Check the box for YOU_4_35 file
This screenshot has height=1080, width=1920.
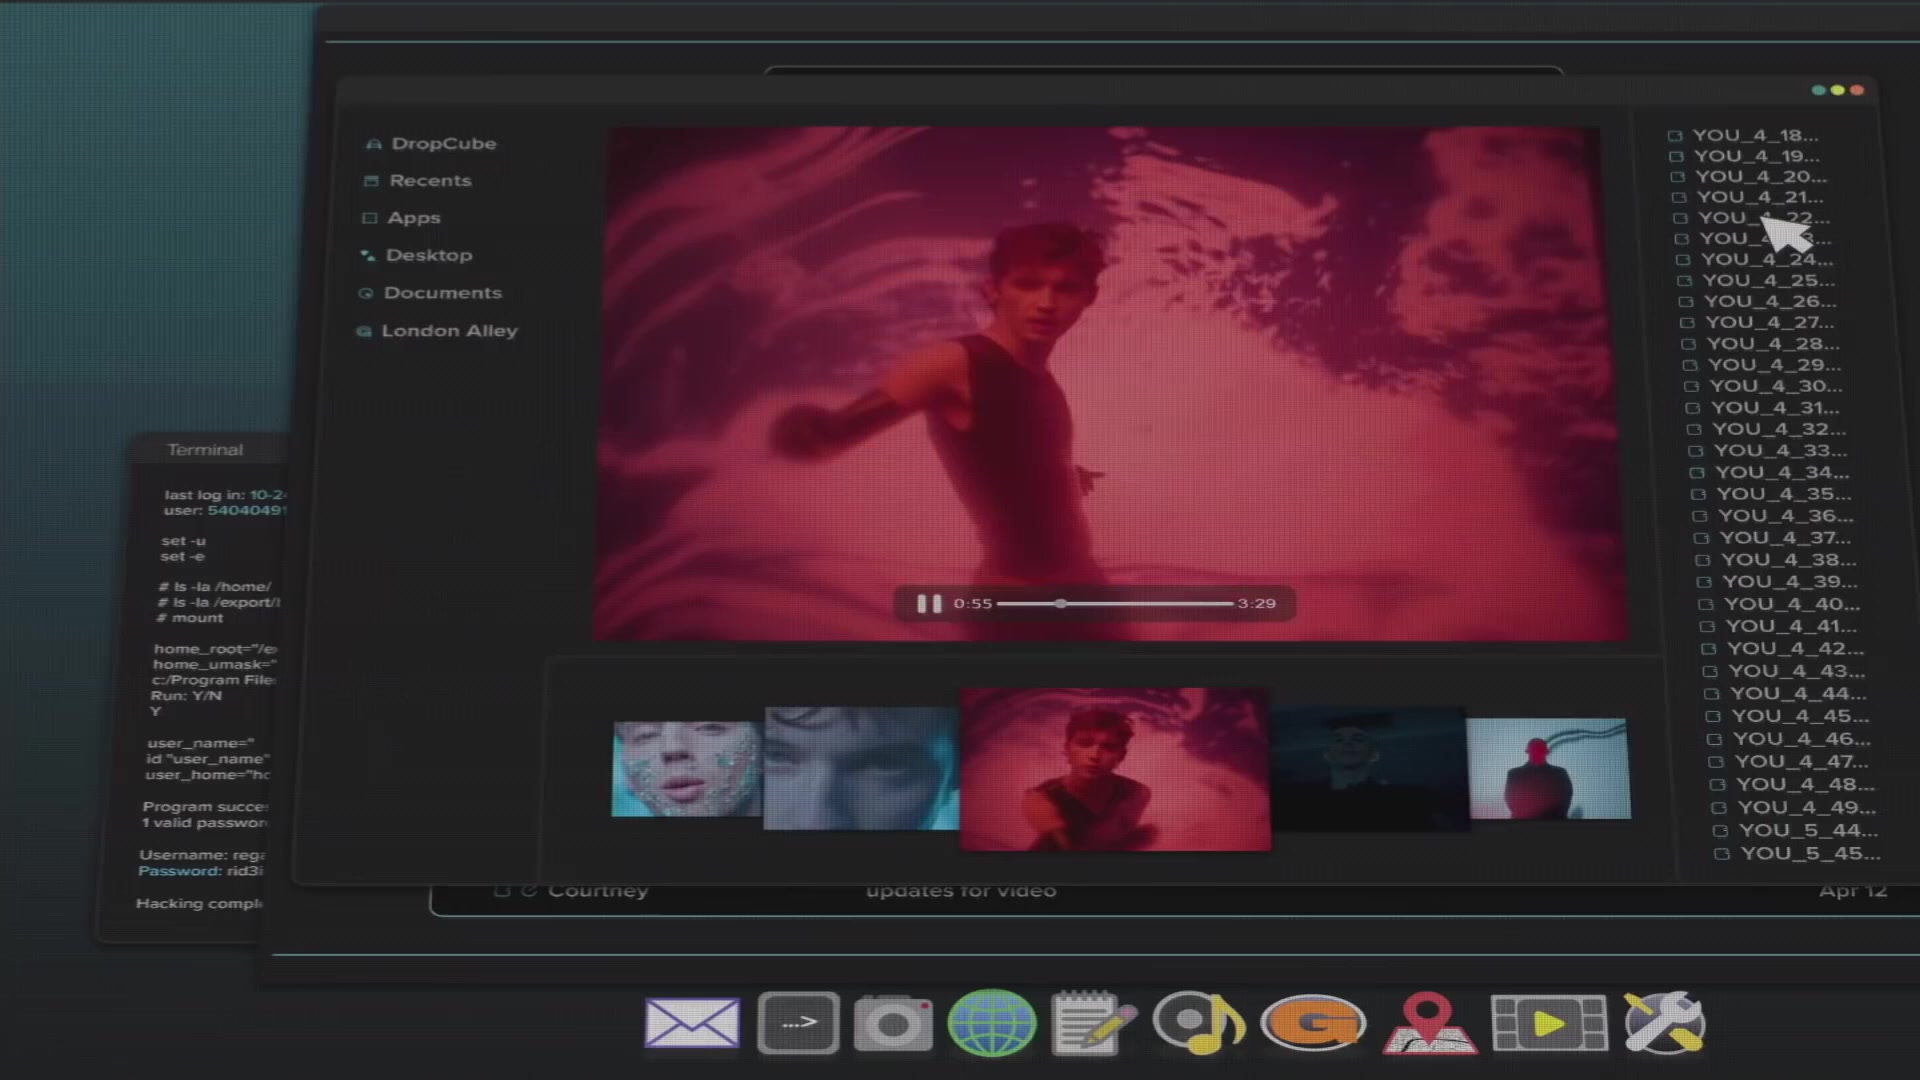tap(1698, 494)
